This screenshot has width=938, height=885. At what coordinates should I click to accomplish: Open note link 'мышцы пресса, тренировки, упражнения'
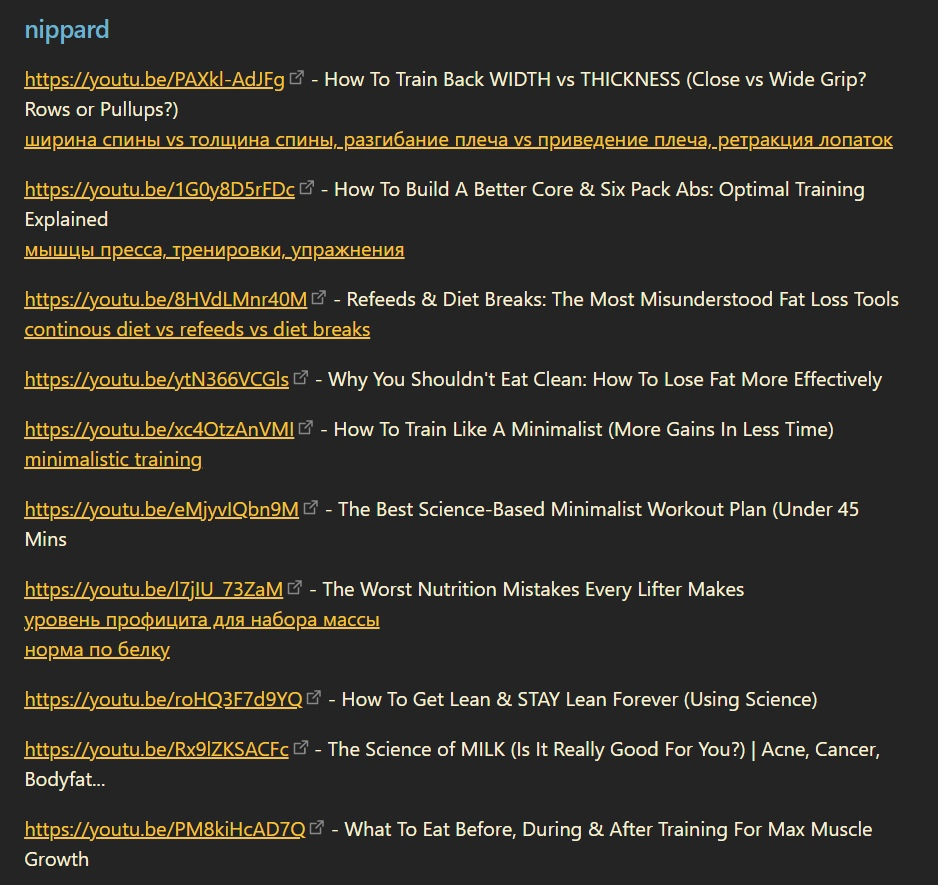point(214,250)
